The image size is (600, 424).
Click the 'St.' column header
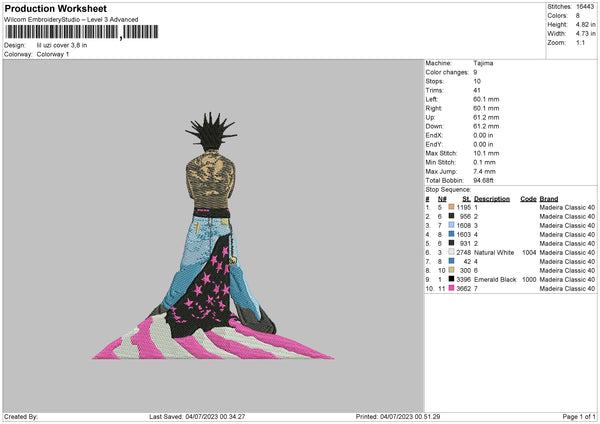466,199
